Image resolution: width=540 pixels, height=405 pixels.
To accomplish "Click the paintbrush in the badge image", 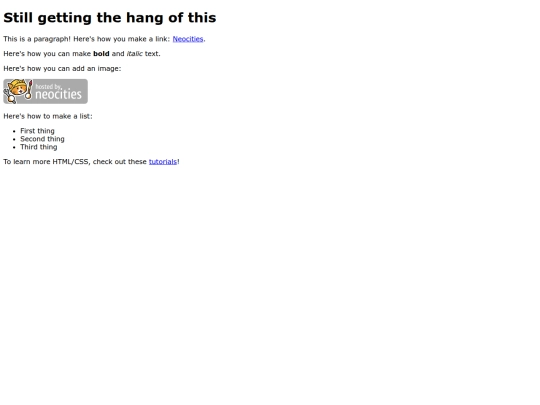I will pyautogui.click(x=30, y=90).
